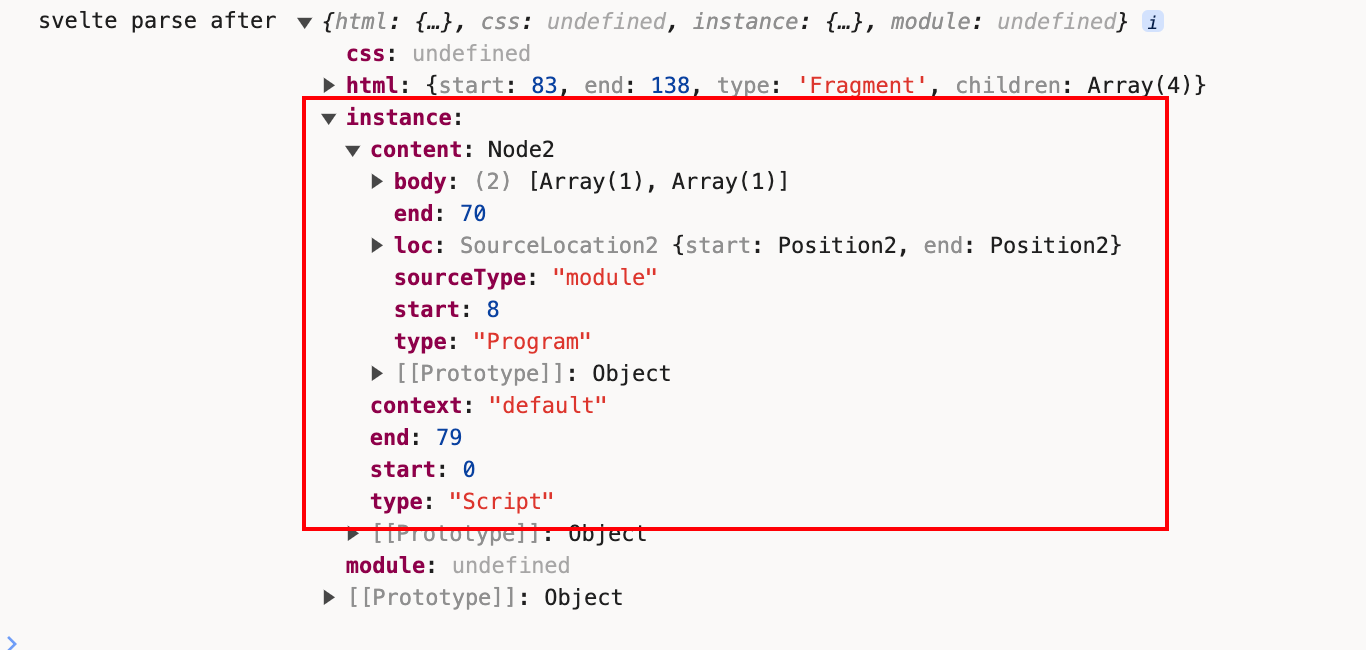The image size is (1366, 650).
Task: Collapse the content Node2 arrow
Action: point(352,150)
